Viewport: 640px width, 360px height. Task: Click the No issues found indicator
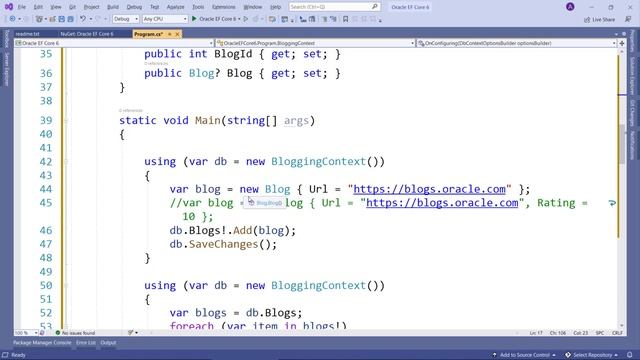(x=75, y=333)
